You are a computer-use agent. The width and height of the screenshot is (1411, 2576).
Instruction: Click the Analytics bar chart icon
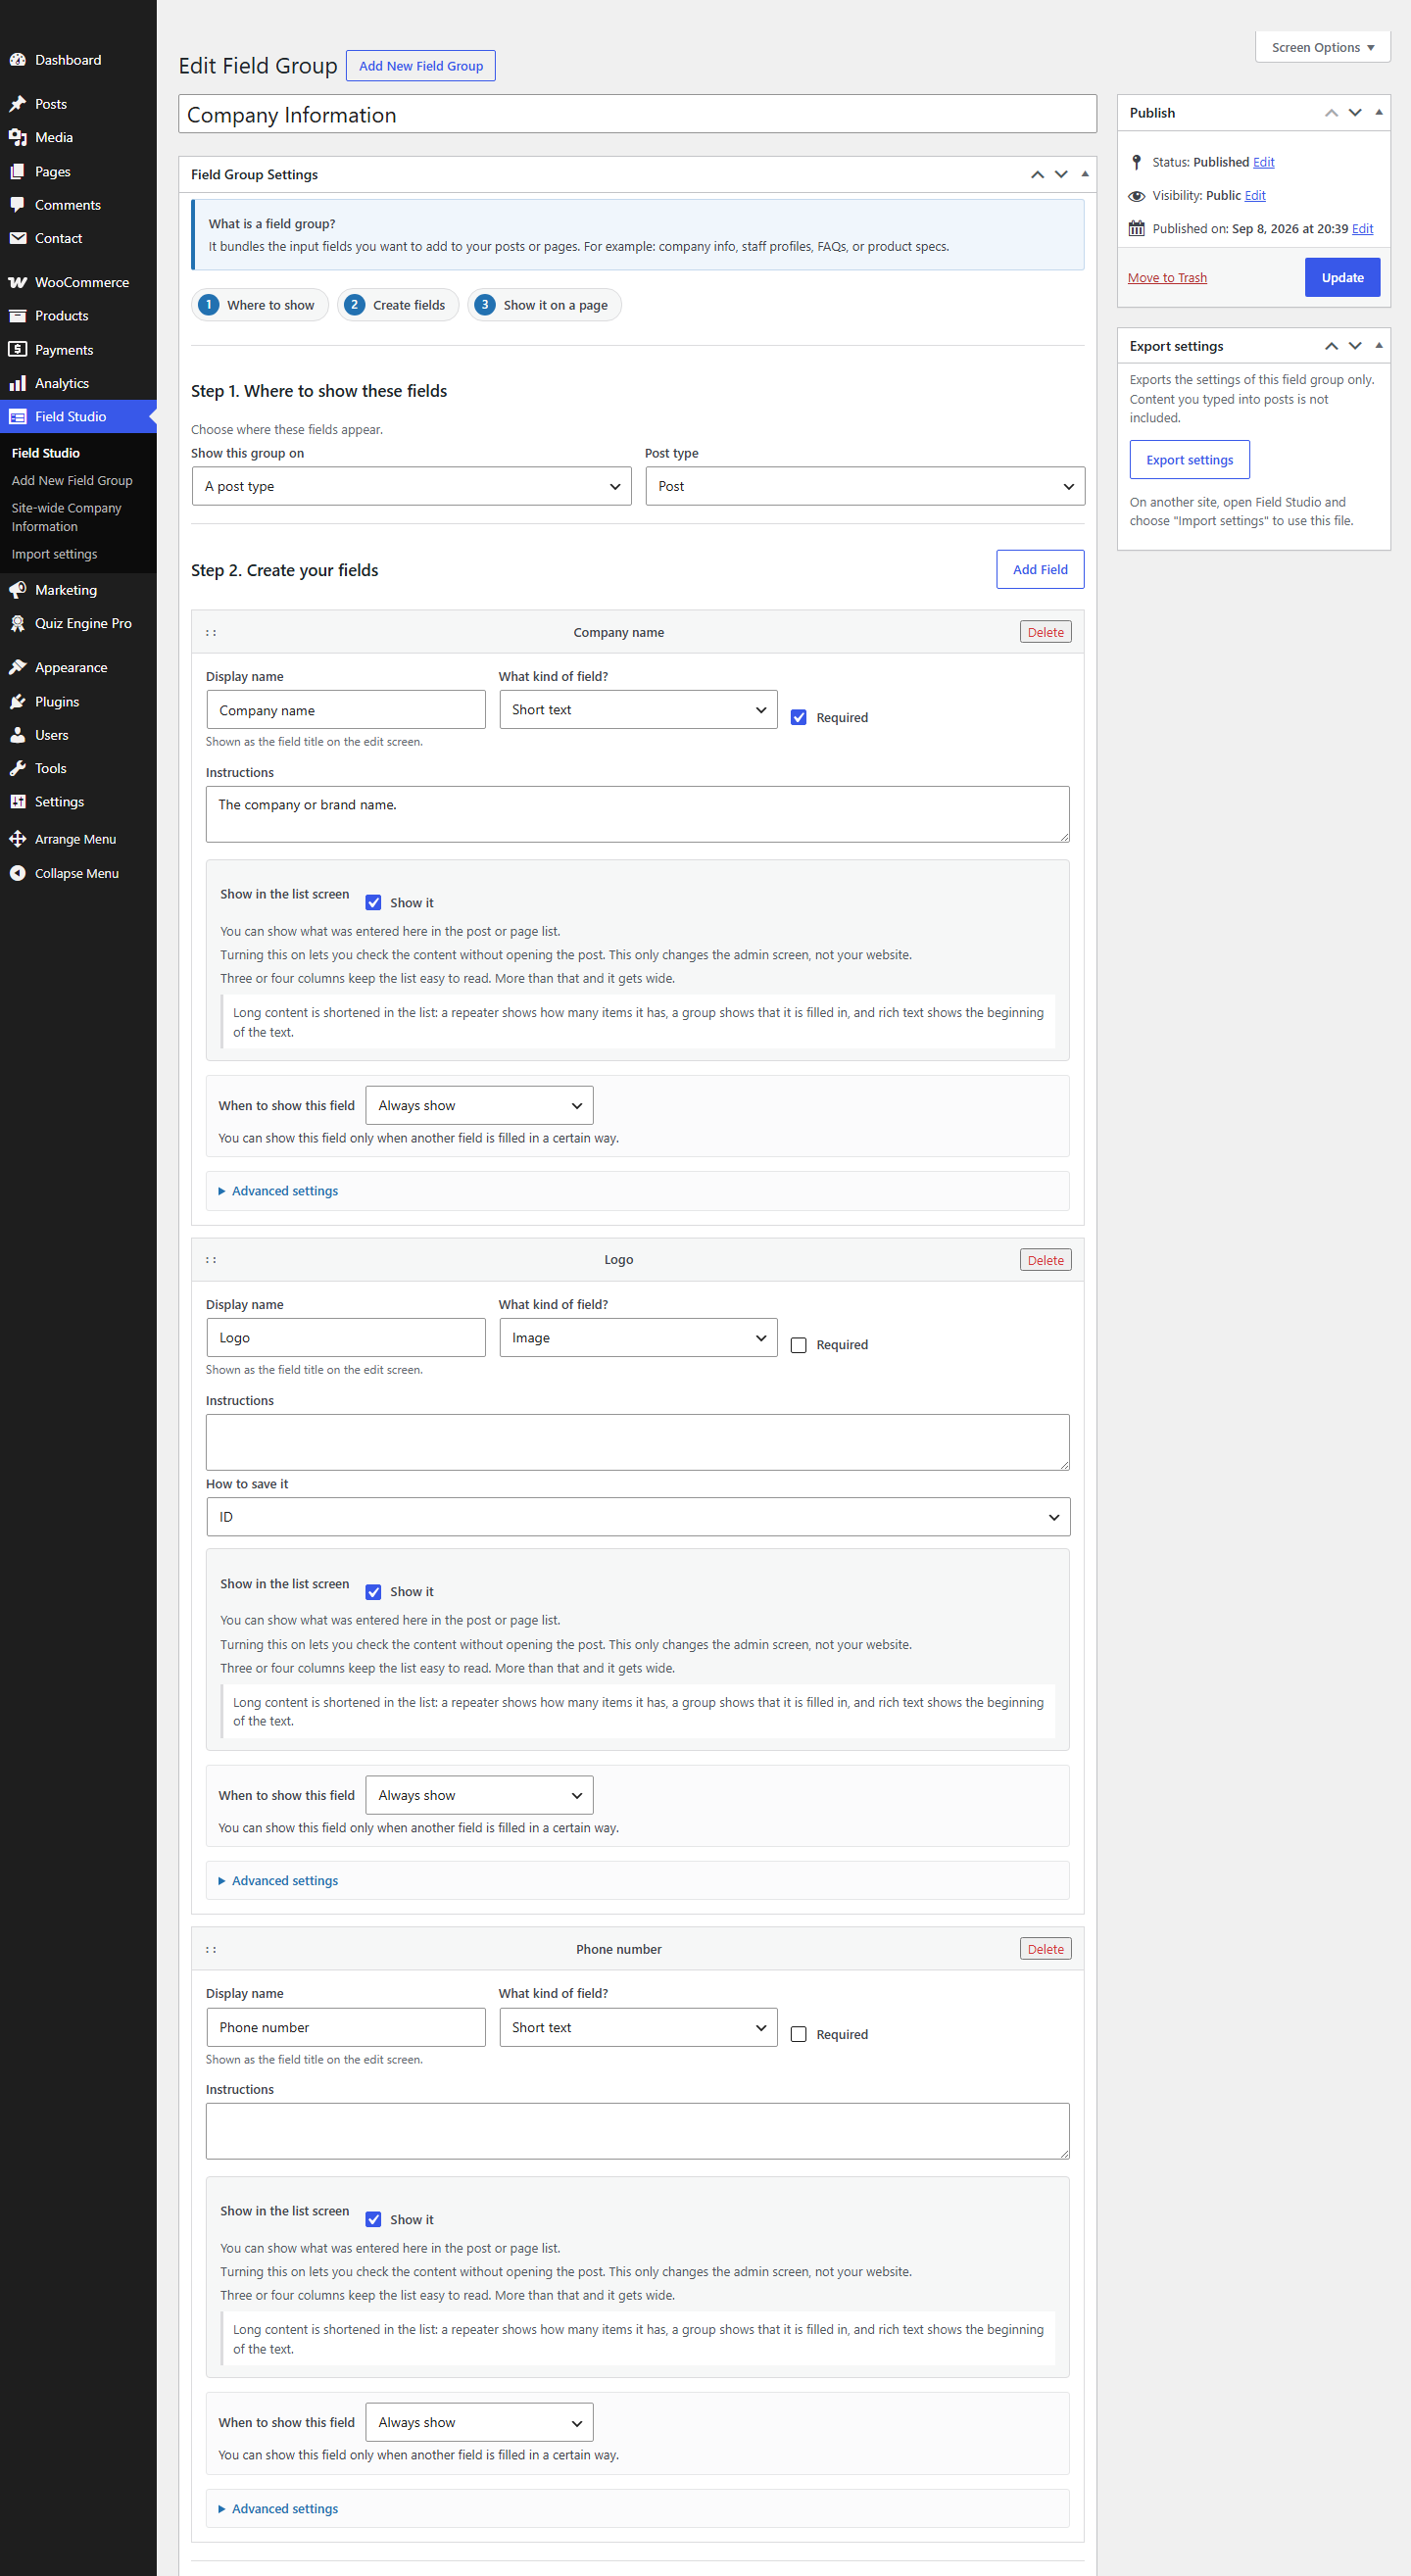click(x=18, y=383)
